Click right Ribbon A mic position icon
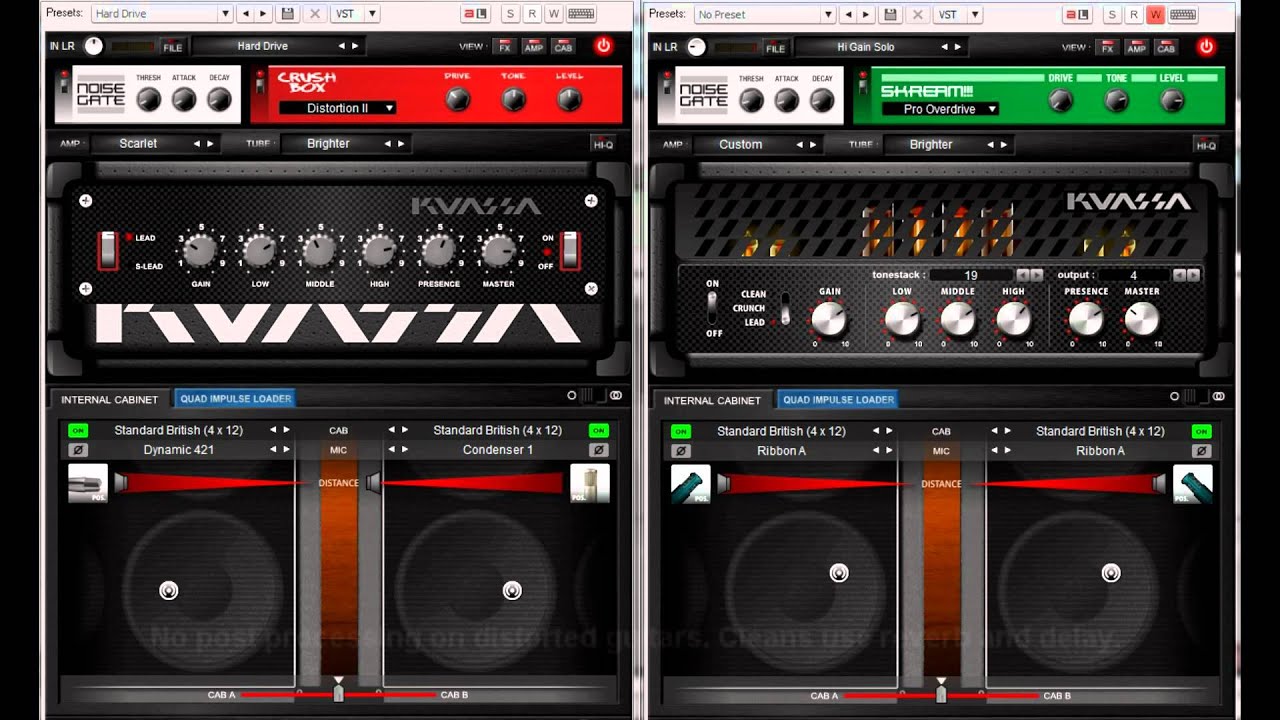 [x=1193, y=484]
